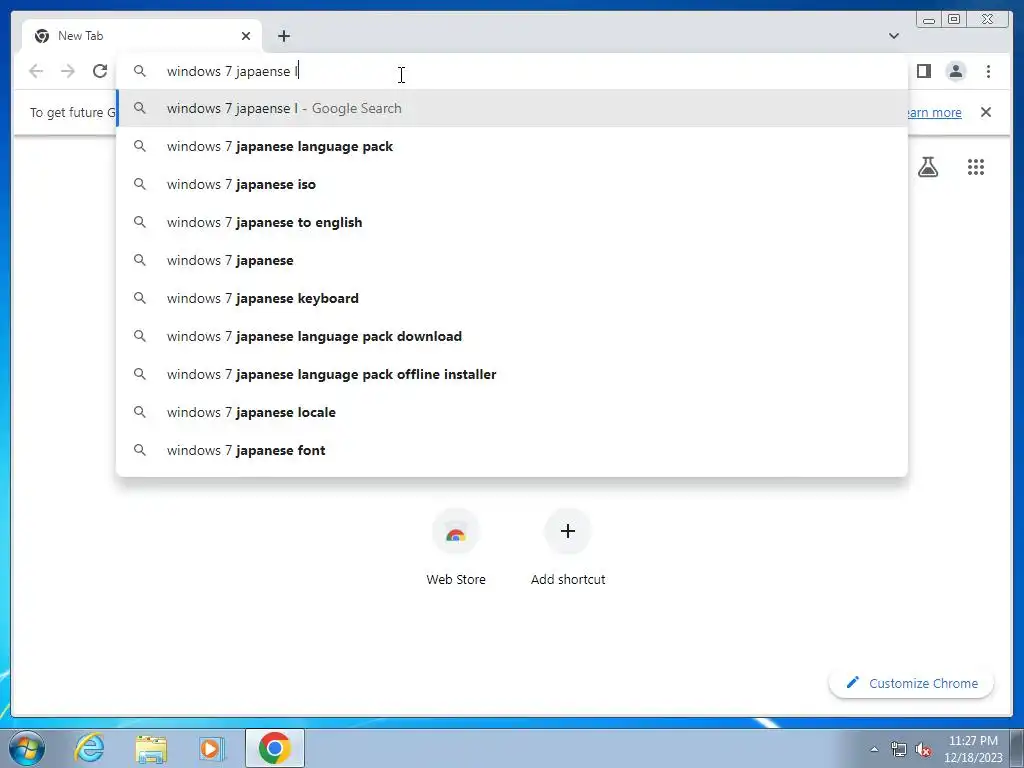Click the Chrome taskbar icon

(x=275, y=748)
